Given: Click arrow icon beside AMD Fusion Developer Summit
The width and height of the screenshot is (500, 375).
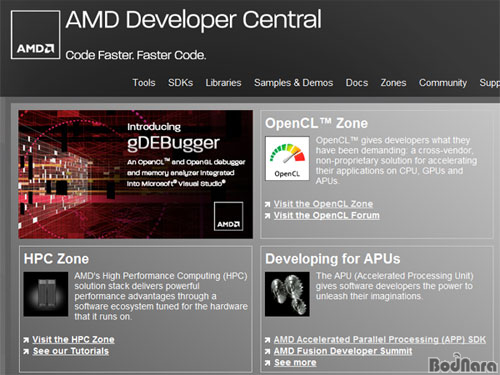Looking at the screenshot, I should (x=267, y=351).
